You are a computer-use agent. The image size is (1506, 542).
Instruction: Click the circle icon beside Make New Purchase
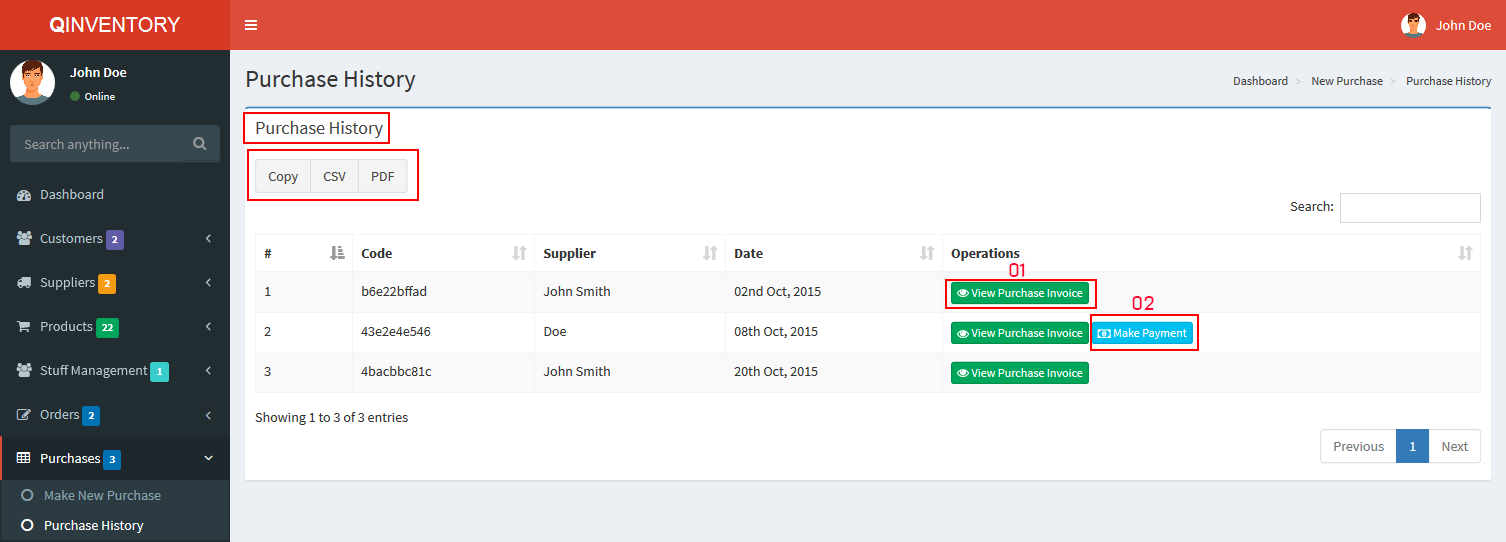coord(27,496)
